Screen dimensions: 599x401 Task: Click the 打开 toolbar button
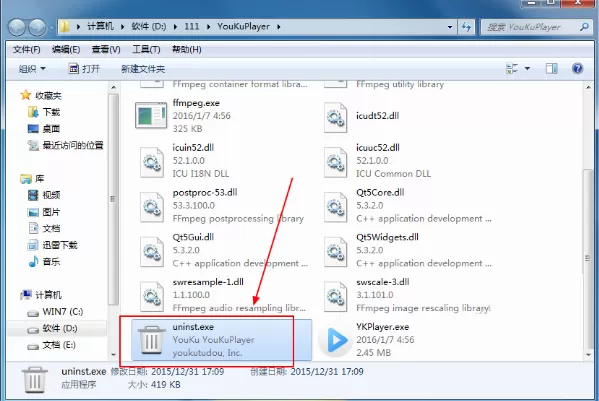[84, 69]
